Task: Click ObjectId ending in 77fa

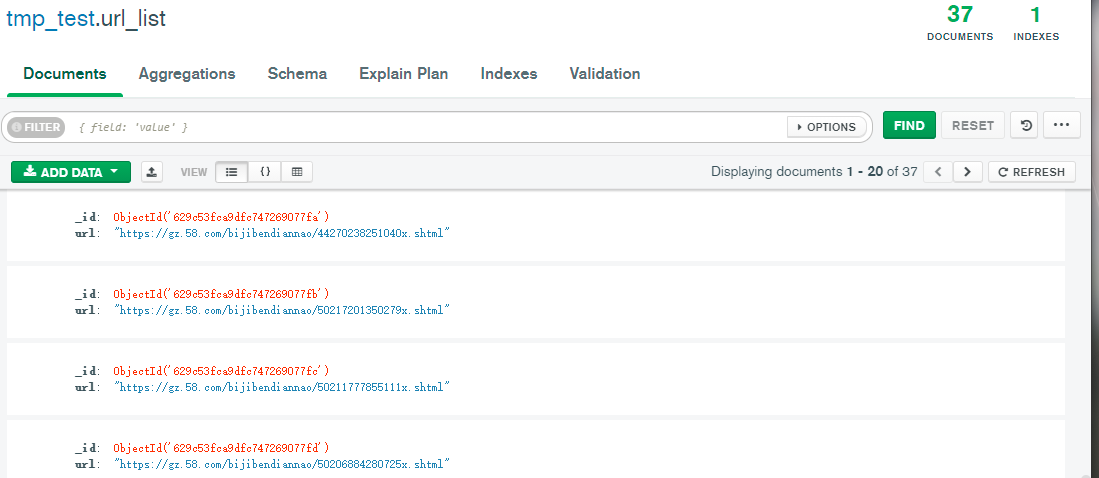Action: [221, 217]
